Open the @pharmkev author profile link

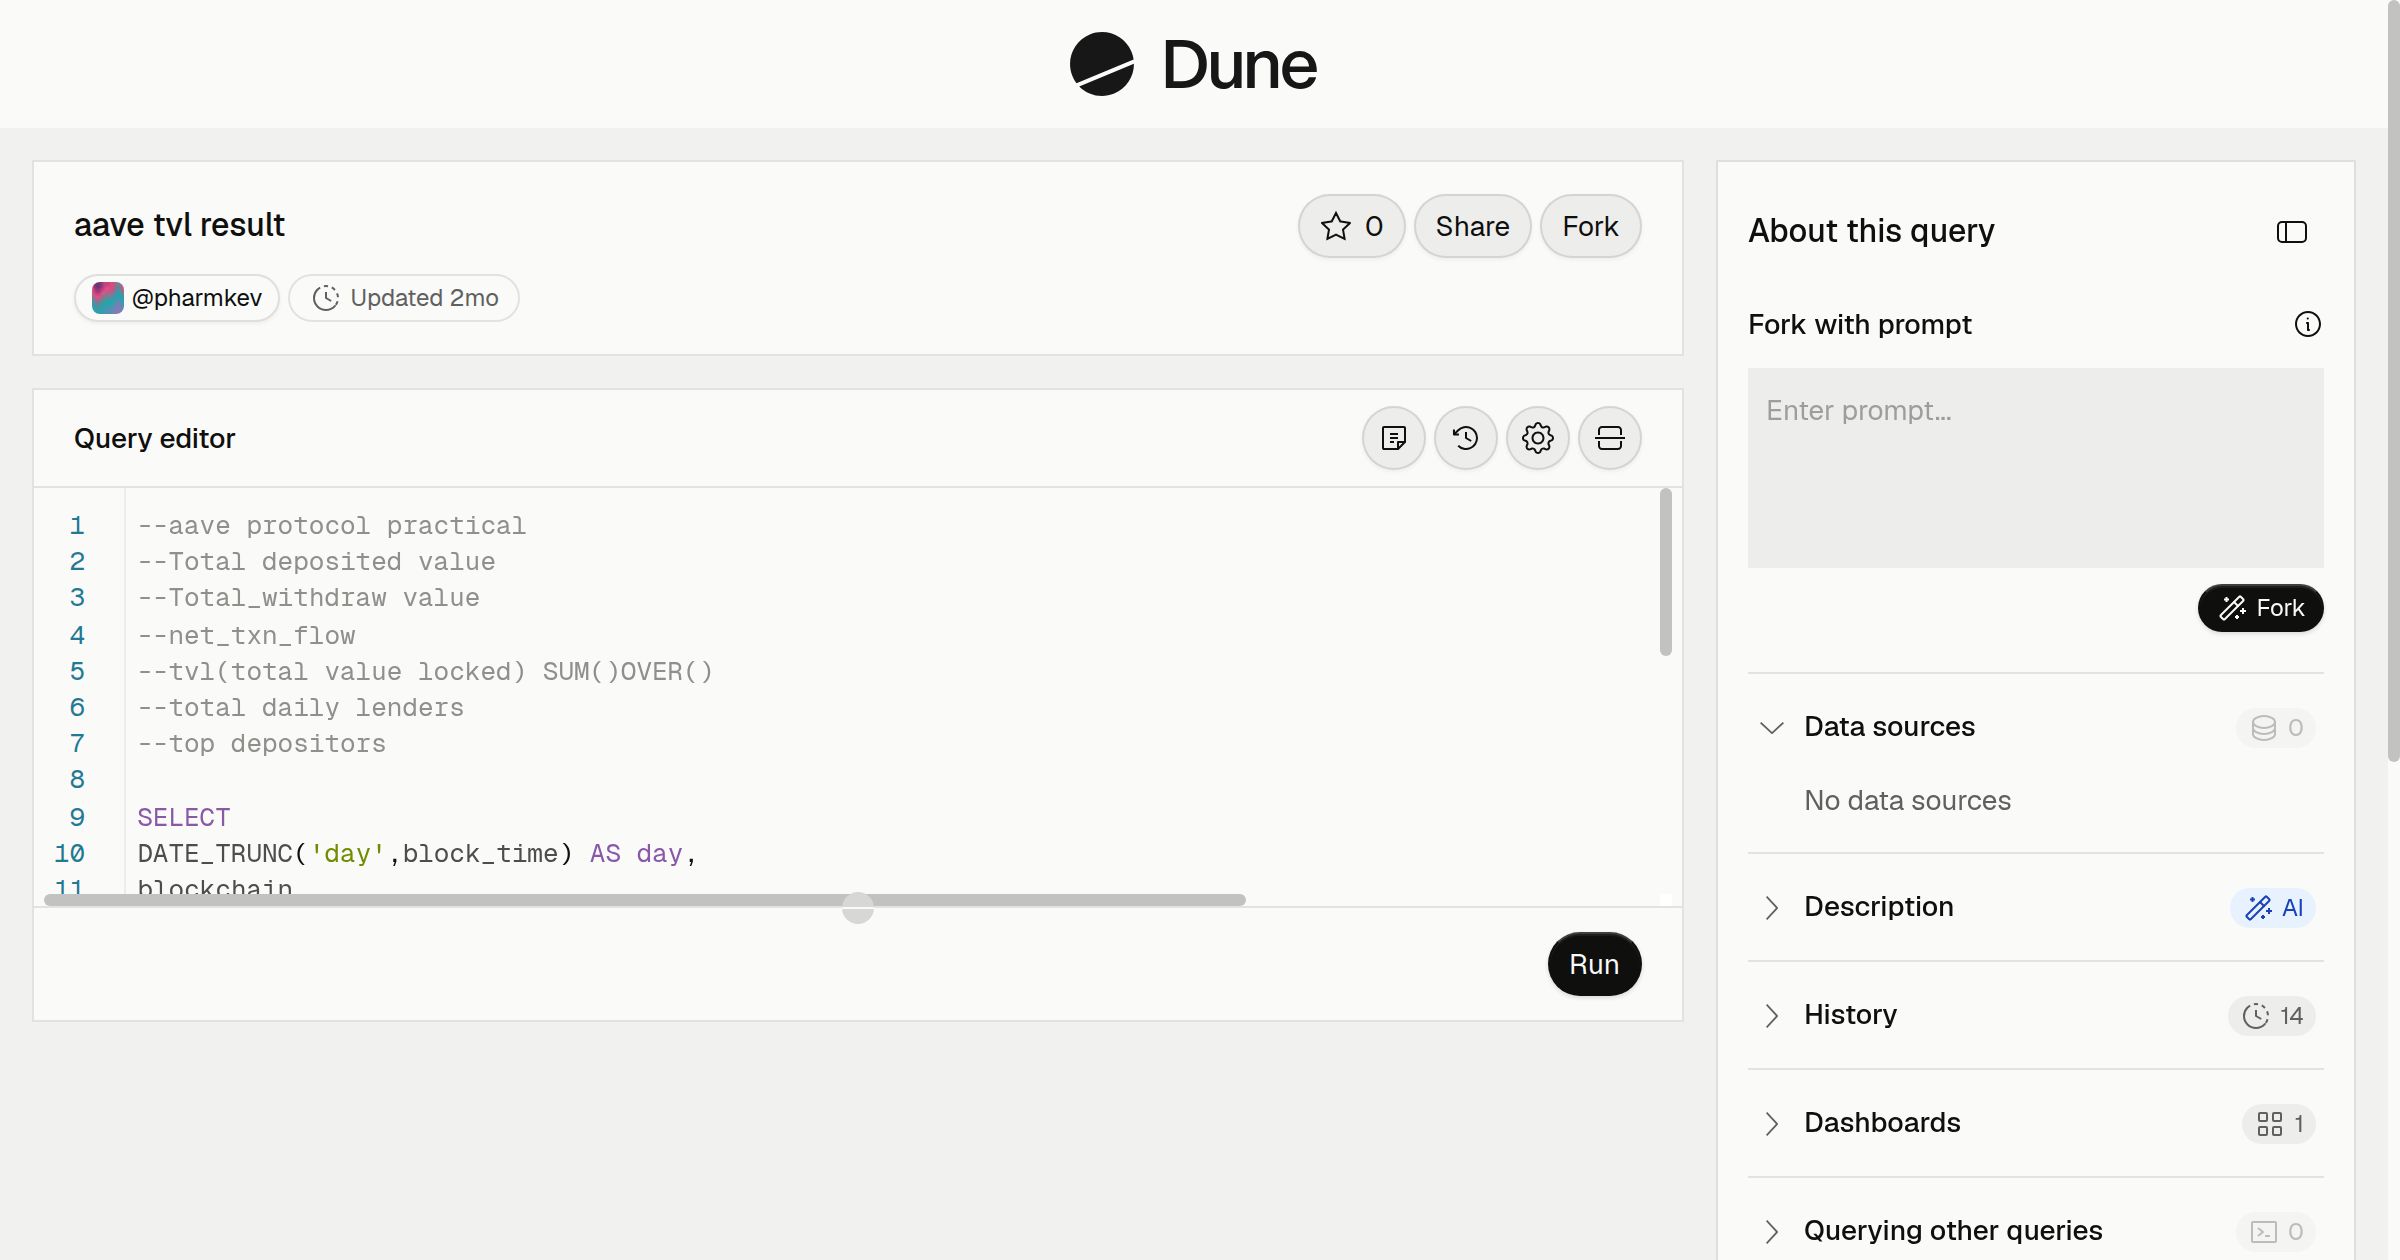tap(177, 298)
